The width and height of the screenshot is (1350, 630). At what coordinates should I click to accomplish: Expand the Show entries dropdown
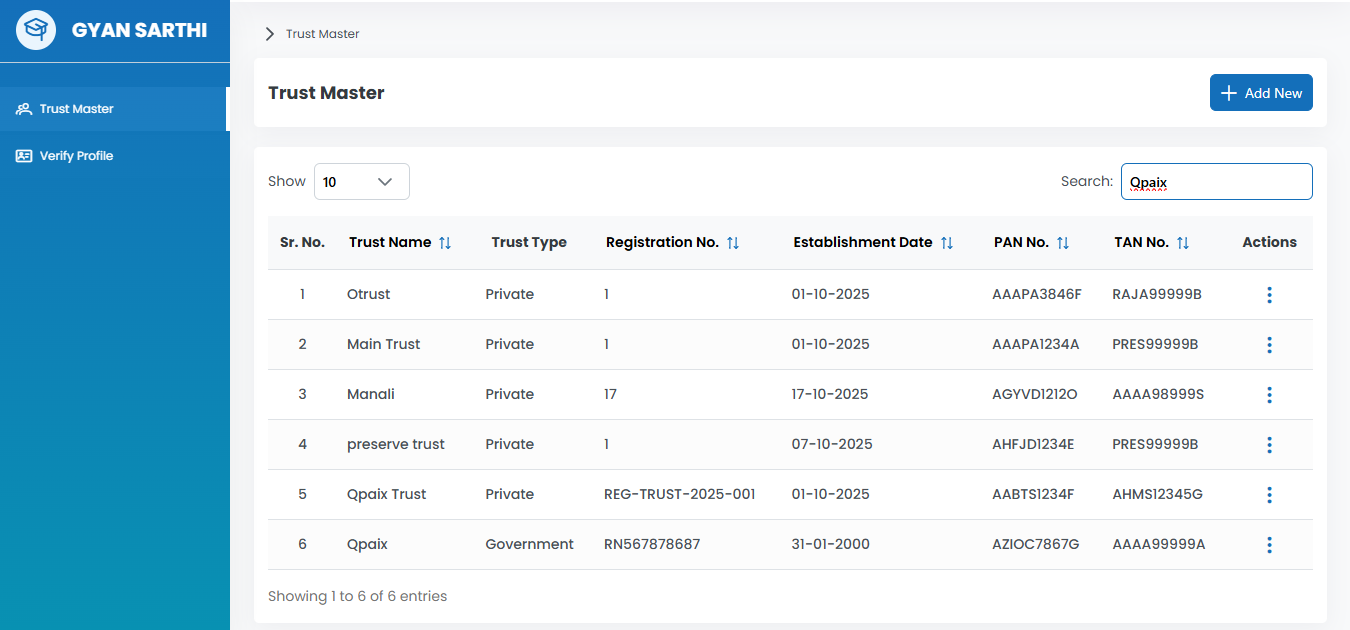click(361, 182)
